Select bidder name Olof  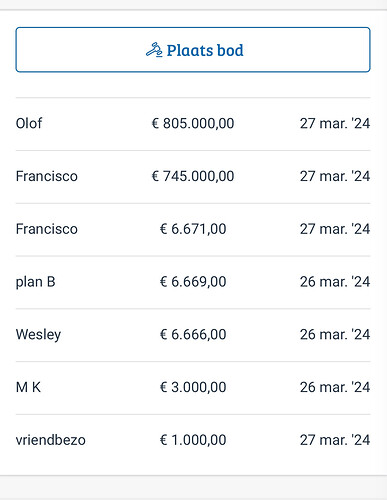[29, 123]
